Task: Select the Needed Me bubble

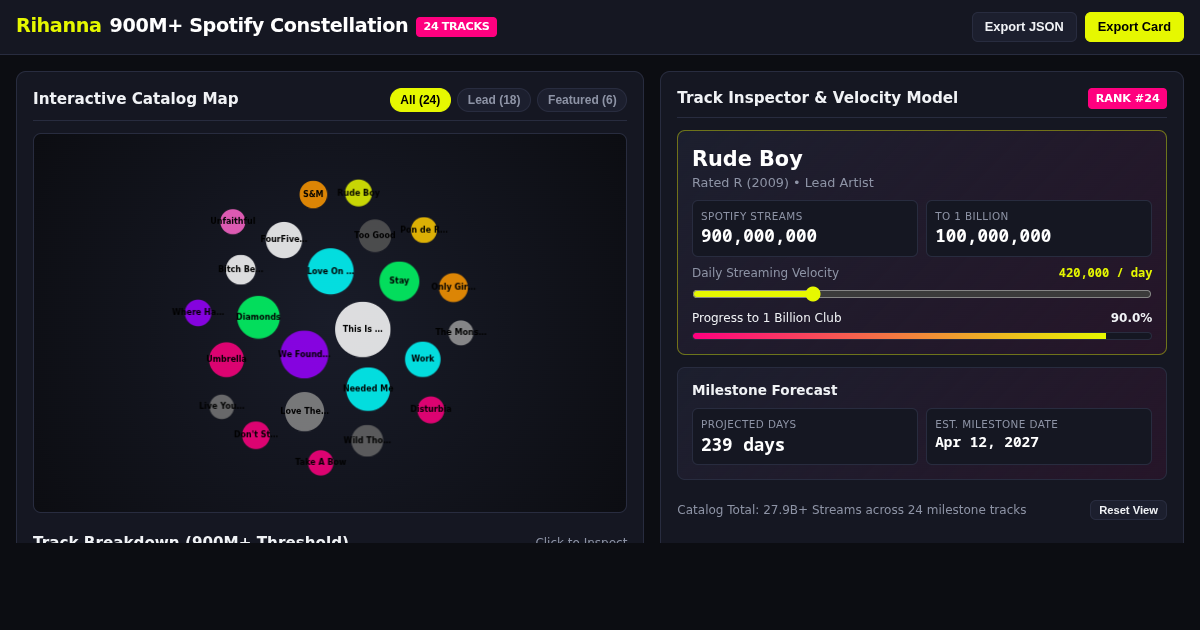Action: click(368, 389)
